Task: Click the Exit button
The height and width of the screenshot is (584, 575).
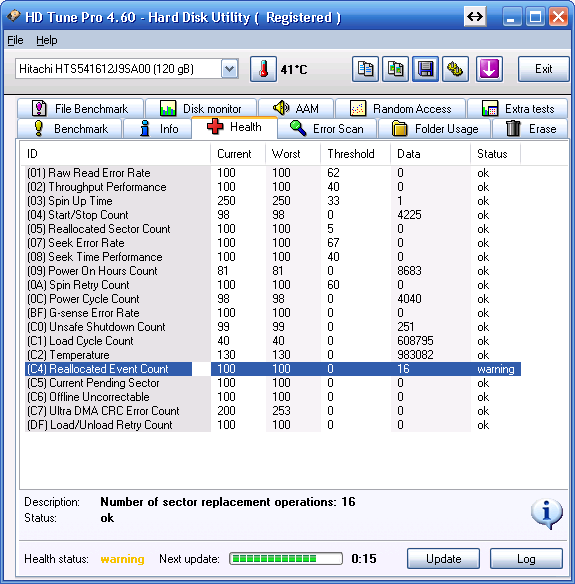Action: [x=544, y=69]
